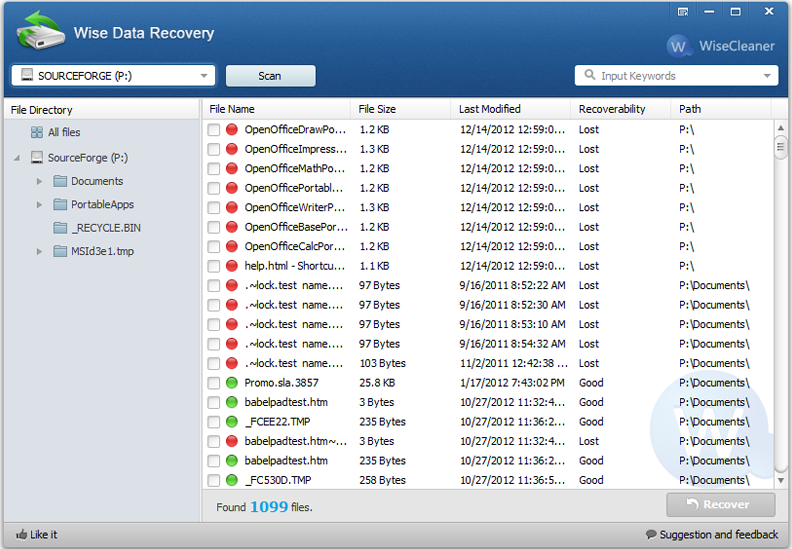Click the thumbs-up Like it icon
This screenshot has width=792, height=549.
[21, 534]
